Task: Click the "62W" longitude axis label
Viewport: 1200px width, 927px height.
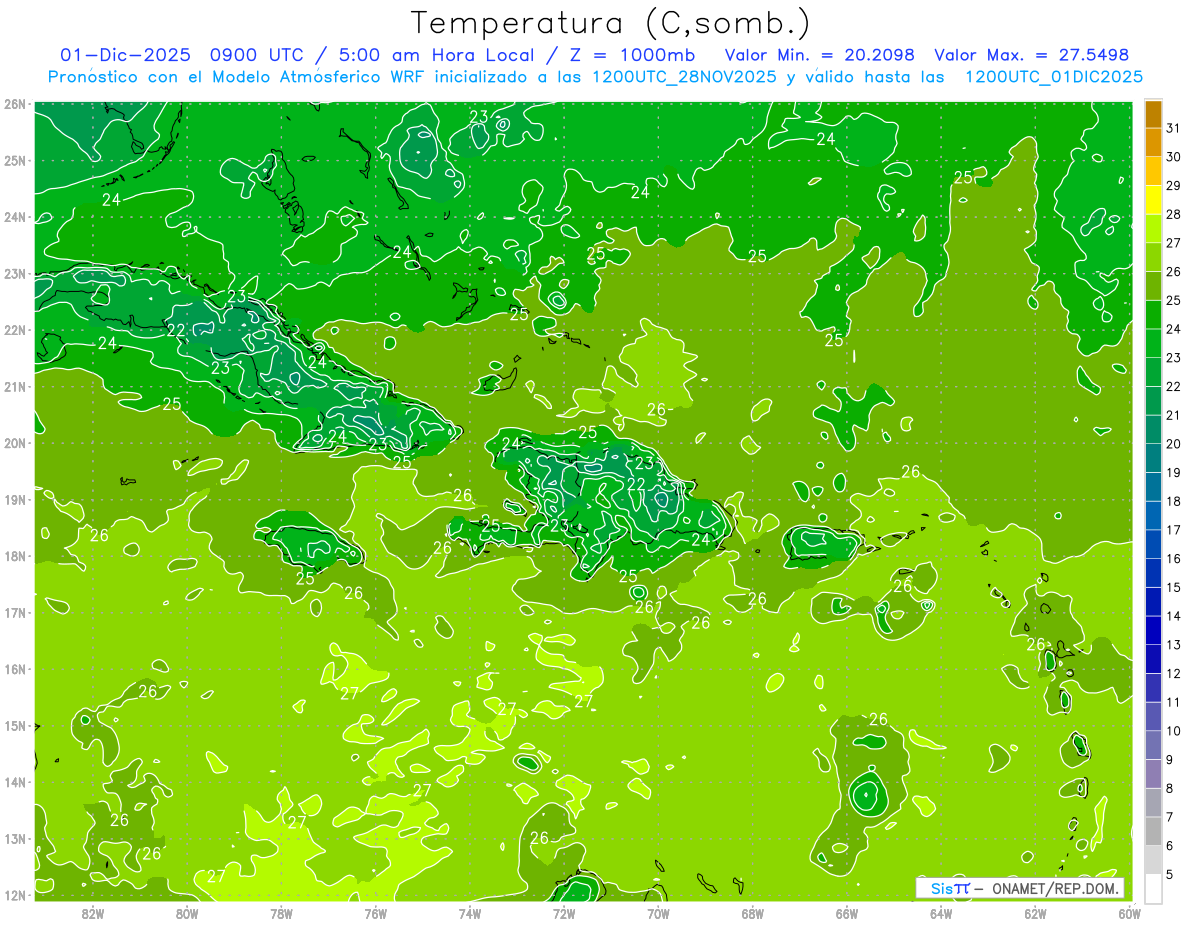Action: [x=1035, y=913]
